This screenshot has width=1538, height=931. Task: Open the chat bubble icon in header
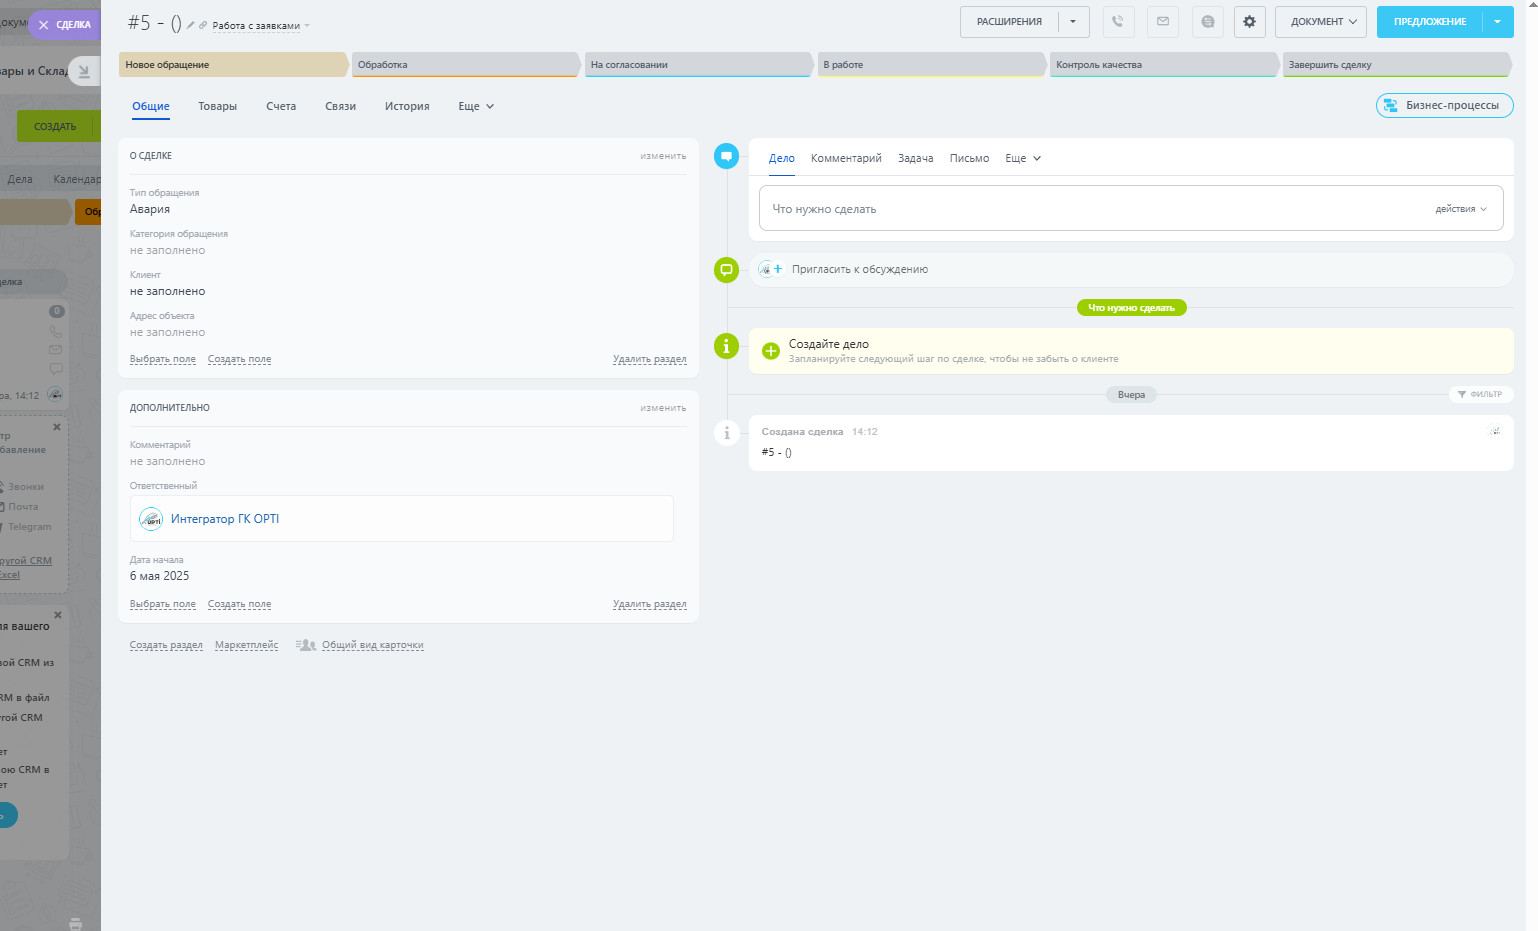pyautogui.click(x=1208, y=21)
